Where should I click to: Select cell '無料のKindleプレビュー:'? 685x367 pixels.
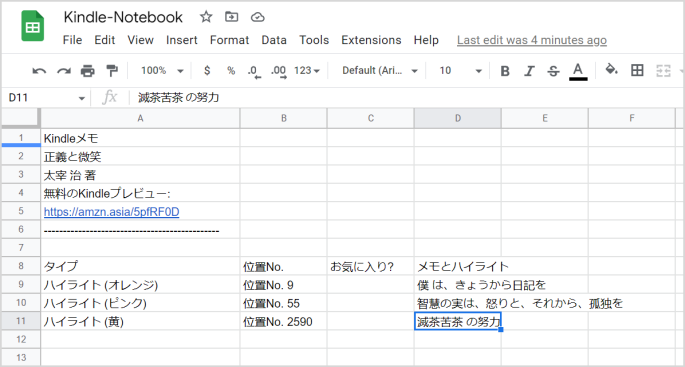(x=140, y=193)
